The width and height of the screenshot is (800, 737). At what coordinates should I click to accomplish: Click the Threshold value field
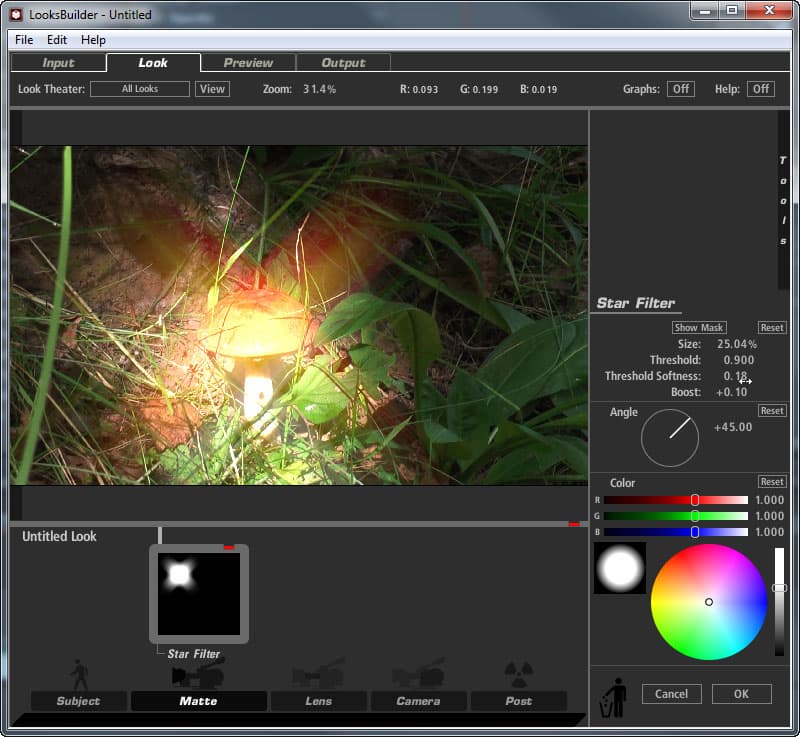(x=737, y=360)
